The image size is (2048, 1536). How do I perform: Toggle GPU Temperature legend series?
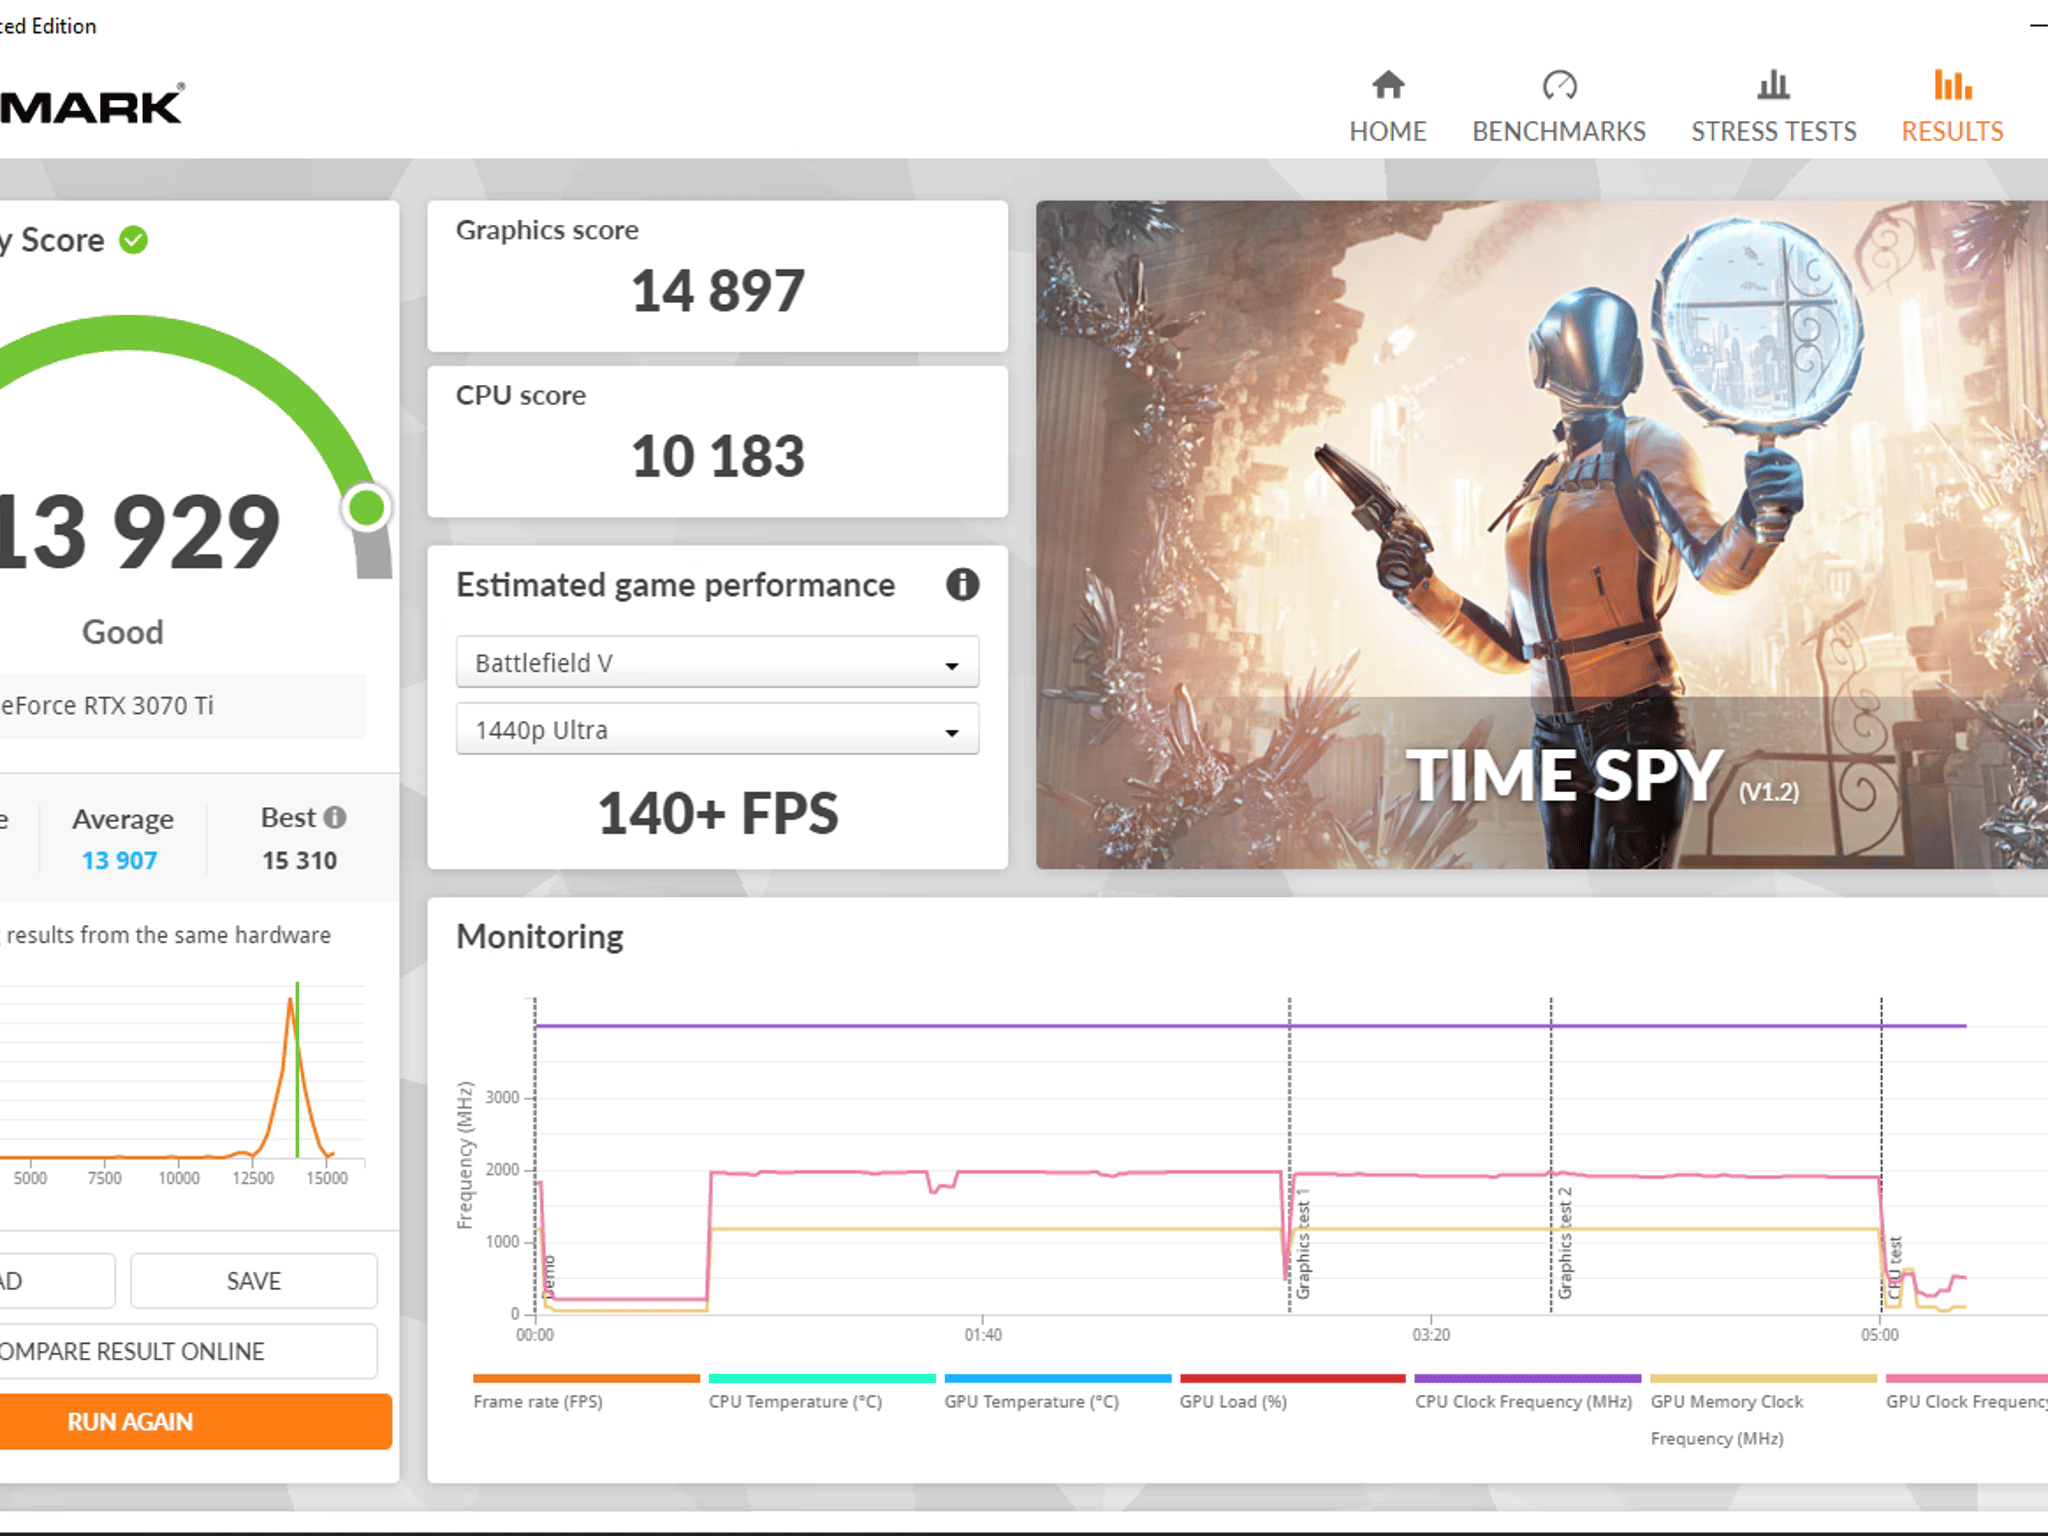pyautogui.click(x=1057, y=1393)
